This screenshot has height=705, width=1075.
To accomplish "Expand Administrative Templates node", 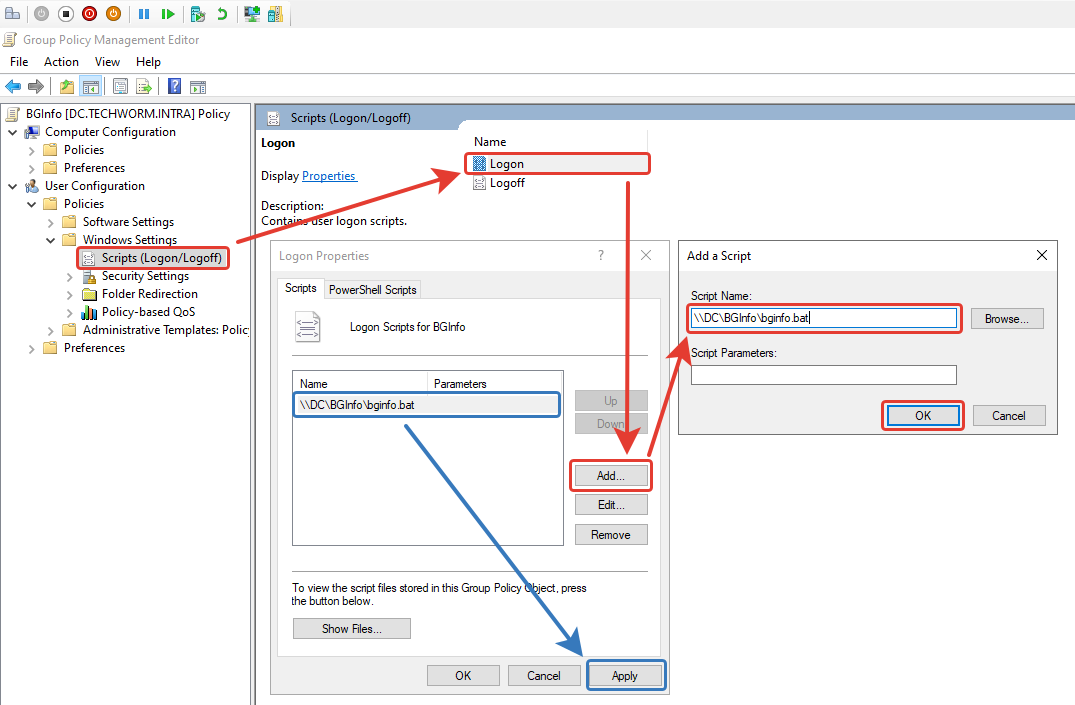I will (x=51, y=330).
